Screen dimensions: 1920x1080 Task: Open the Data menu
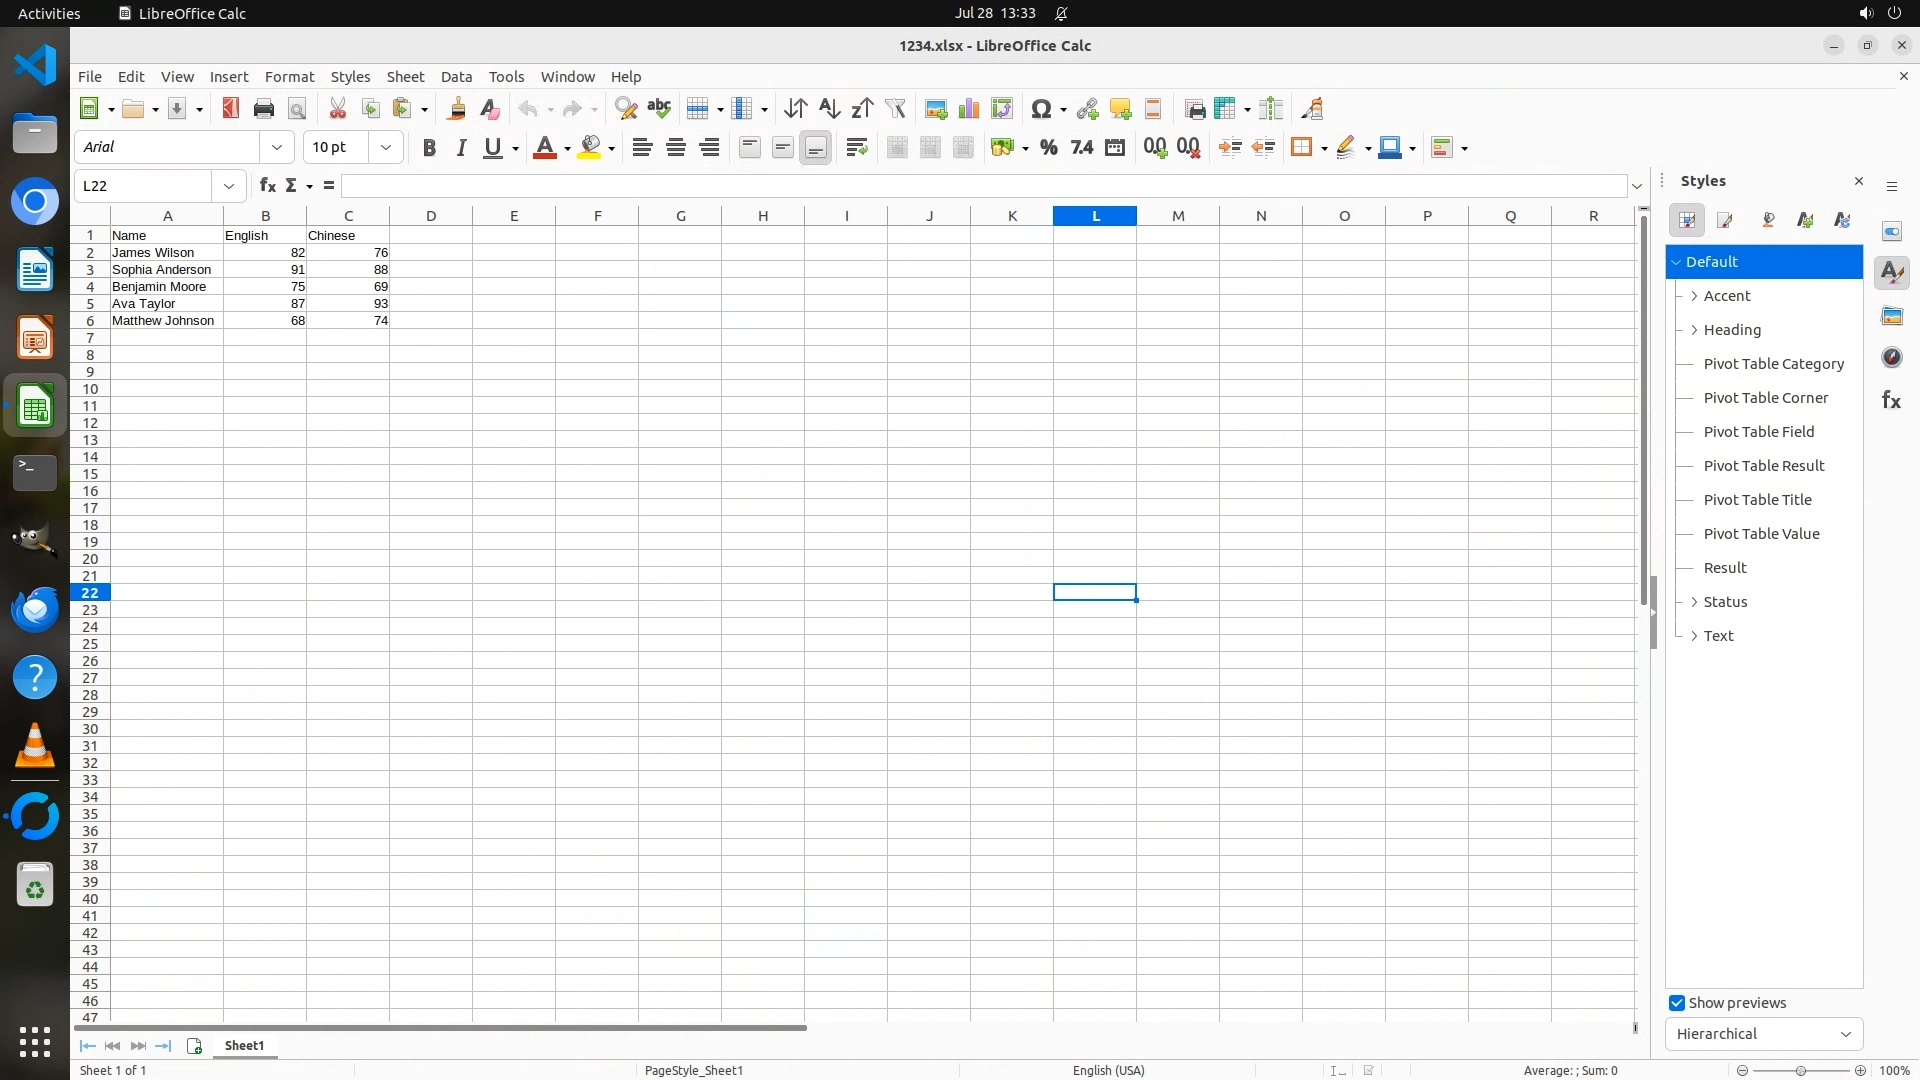pos(456,77)
